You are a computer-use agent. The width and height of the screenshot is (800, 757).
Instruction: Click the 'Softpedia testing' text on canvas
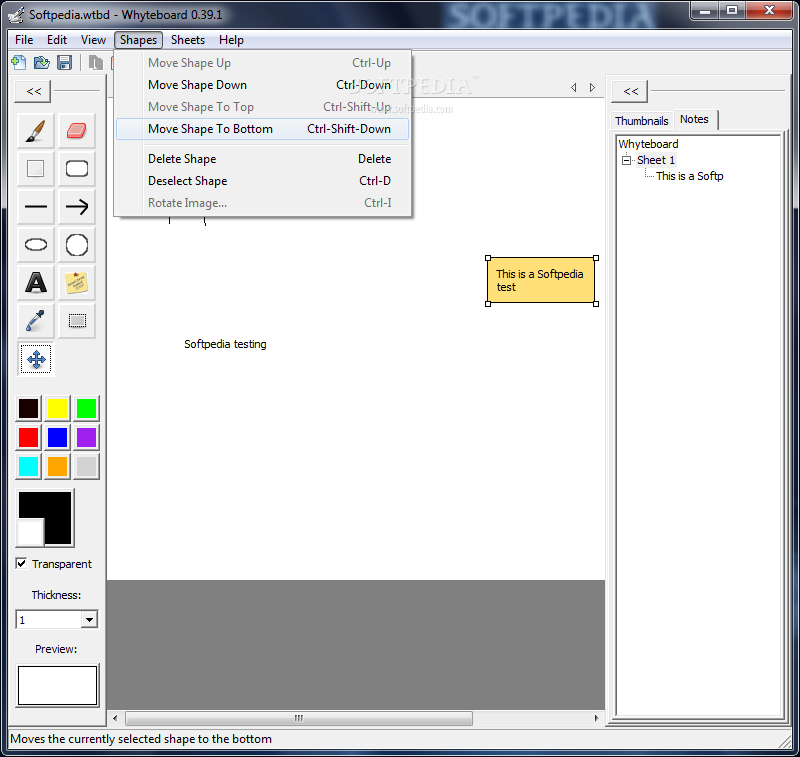225,344
